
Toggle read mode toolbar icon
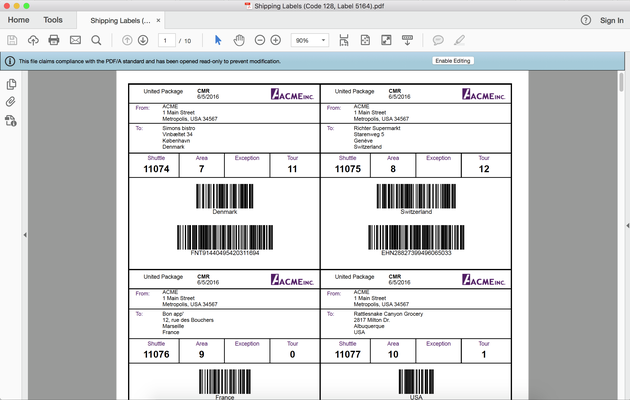407,40
